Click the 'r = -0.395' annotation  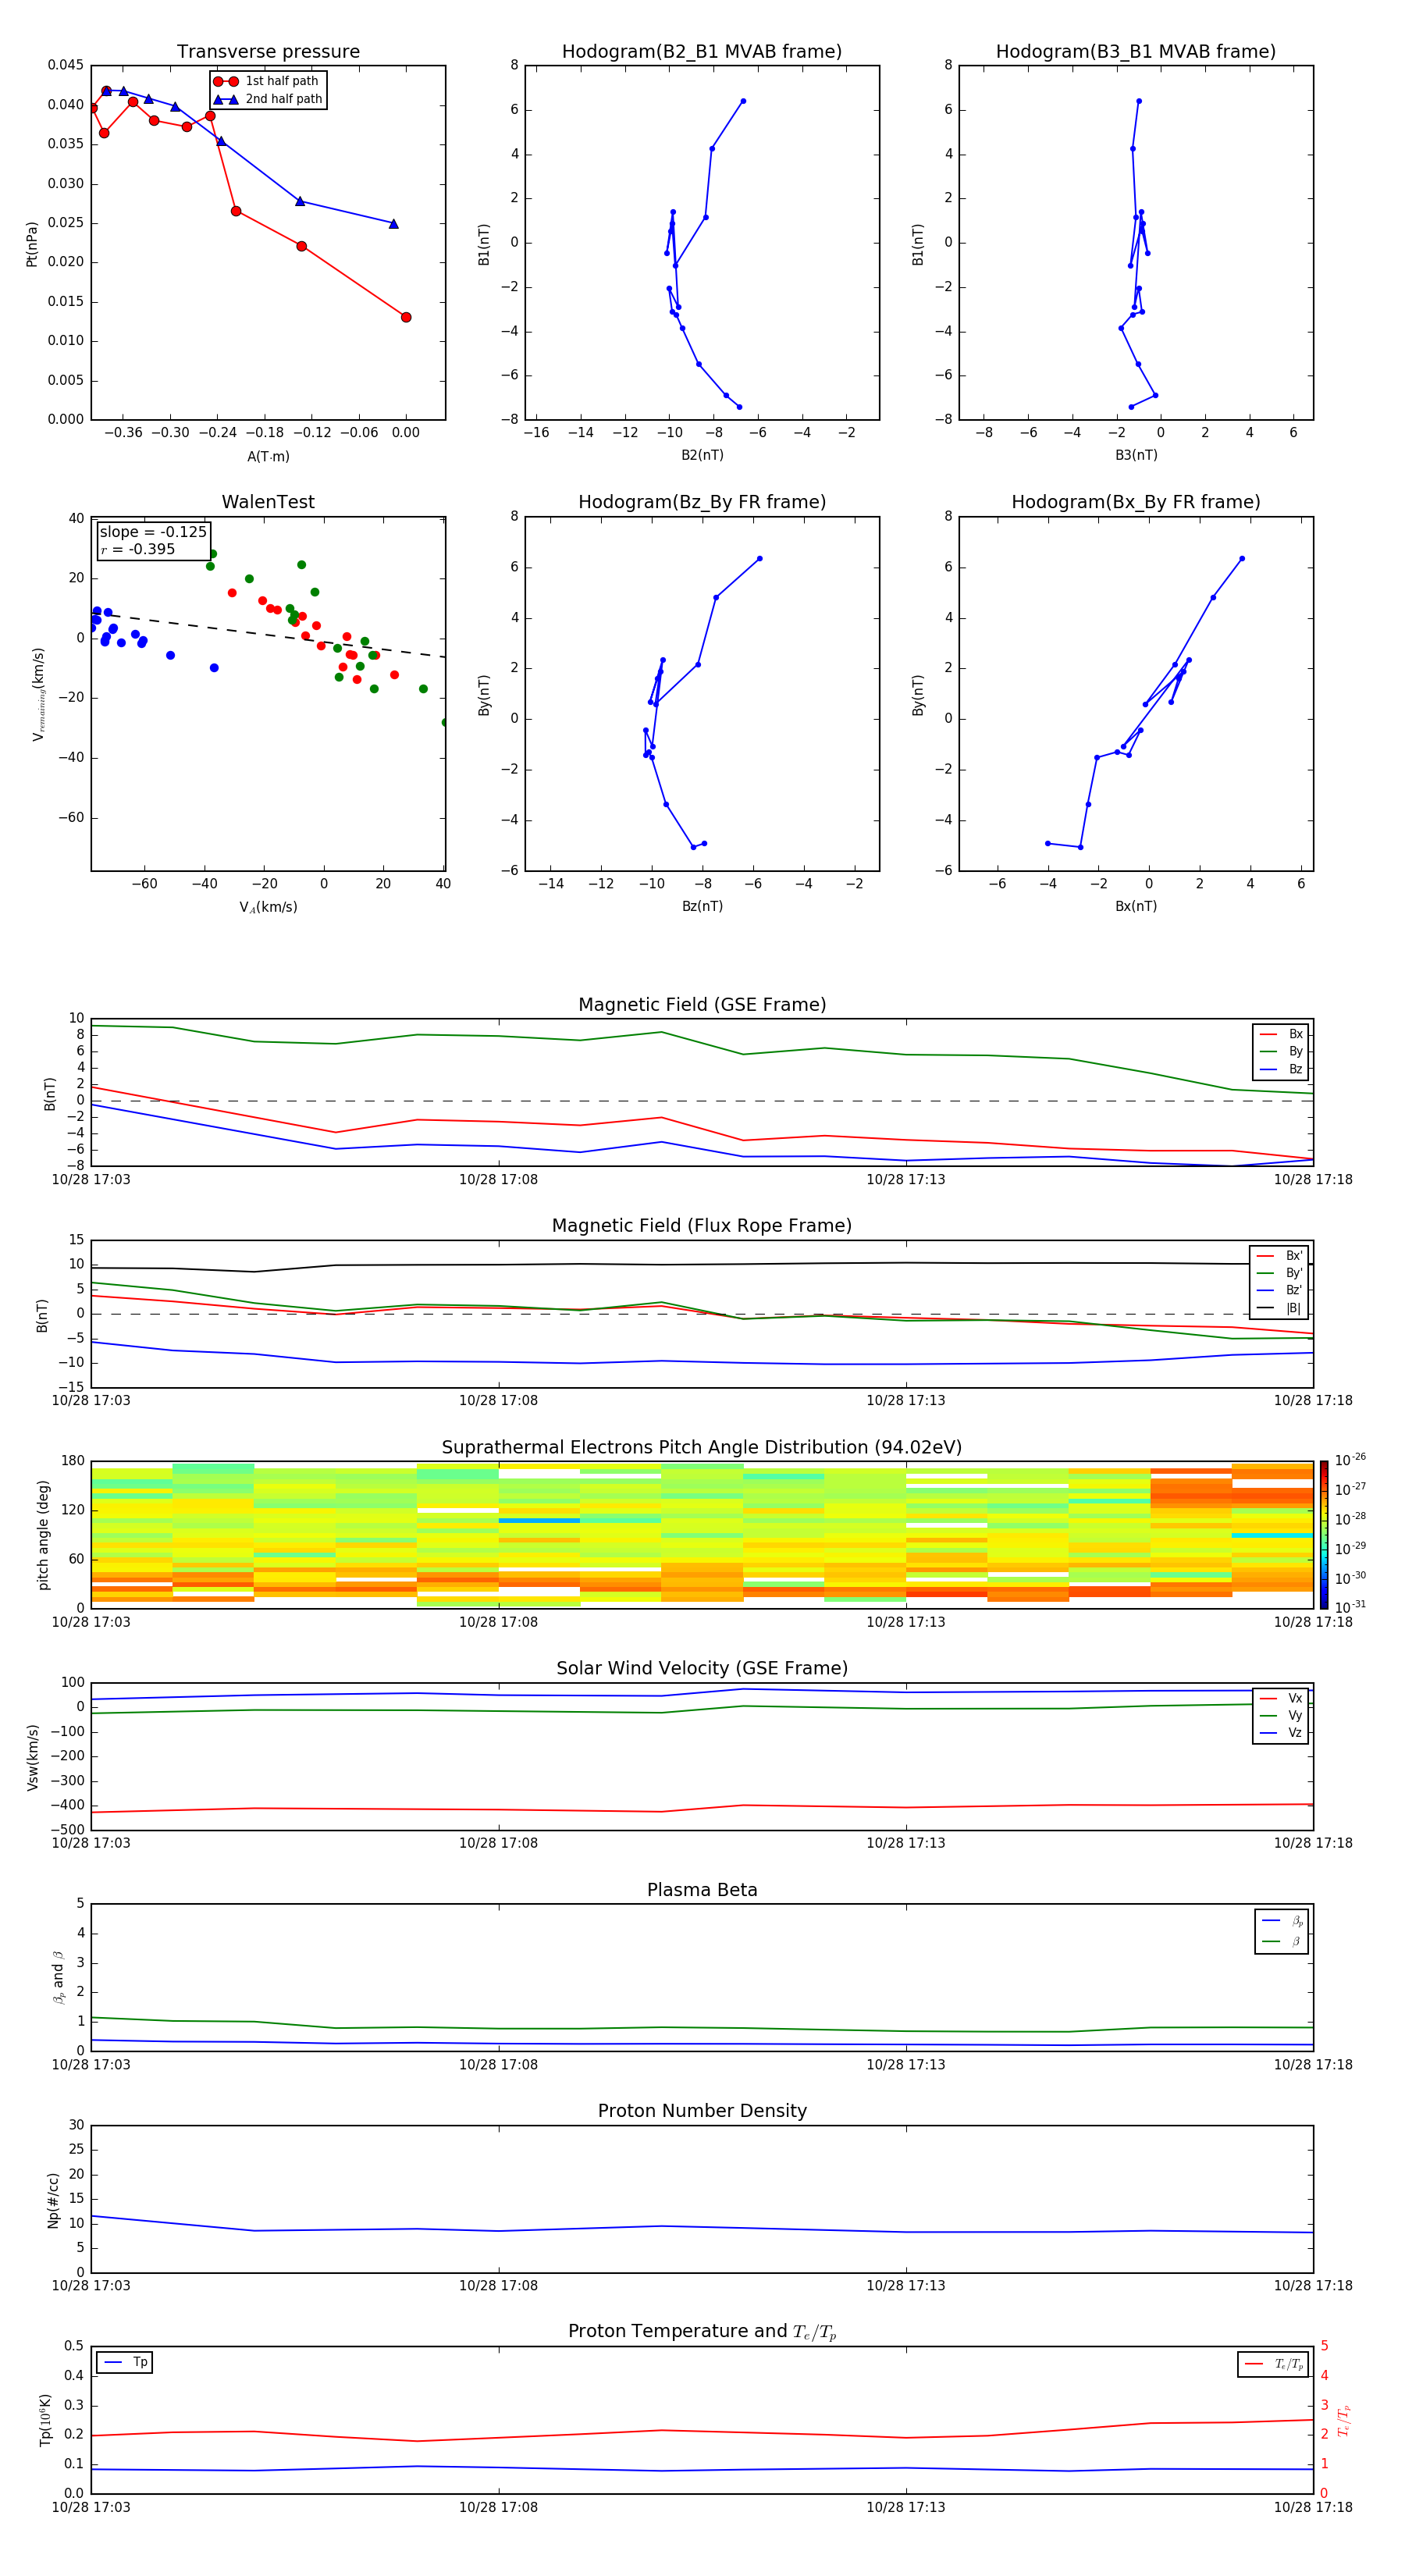coord(138,549)
